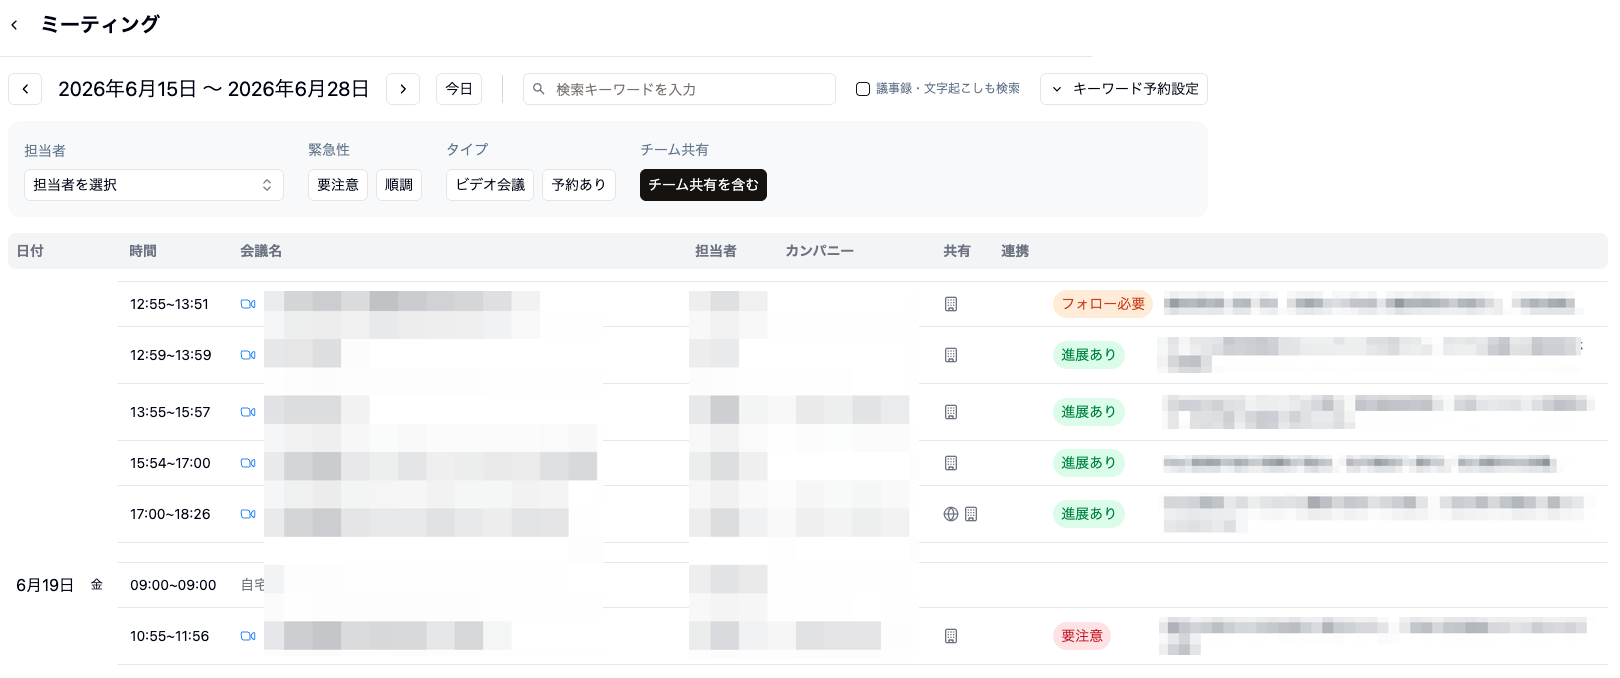Click building share icon in 15:54~17:00 row
Screen dimensions: 1620x678
pyautogui.click(x=951, y=463)
